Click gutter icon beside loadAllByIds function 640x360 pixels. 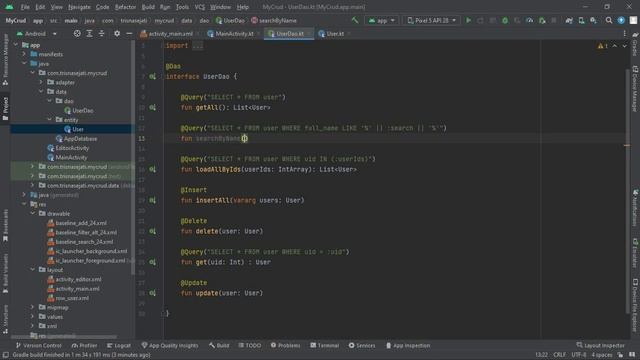click(152, 169)
